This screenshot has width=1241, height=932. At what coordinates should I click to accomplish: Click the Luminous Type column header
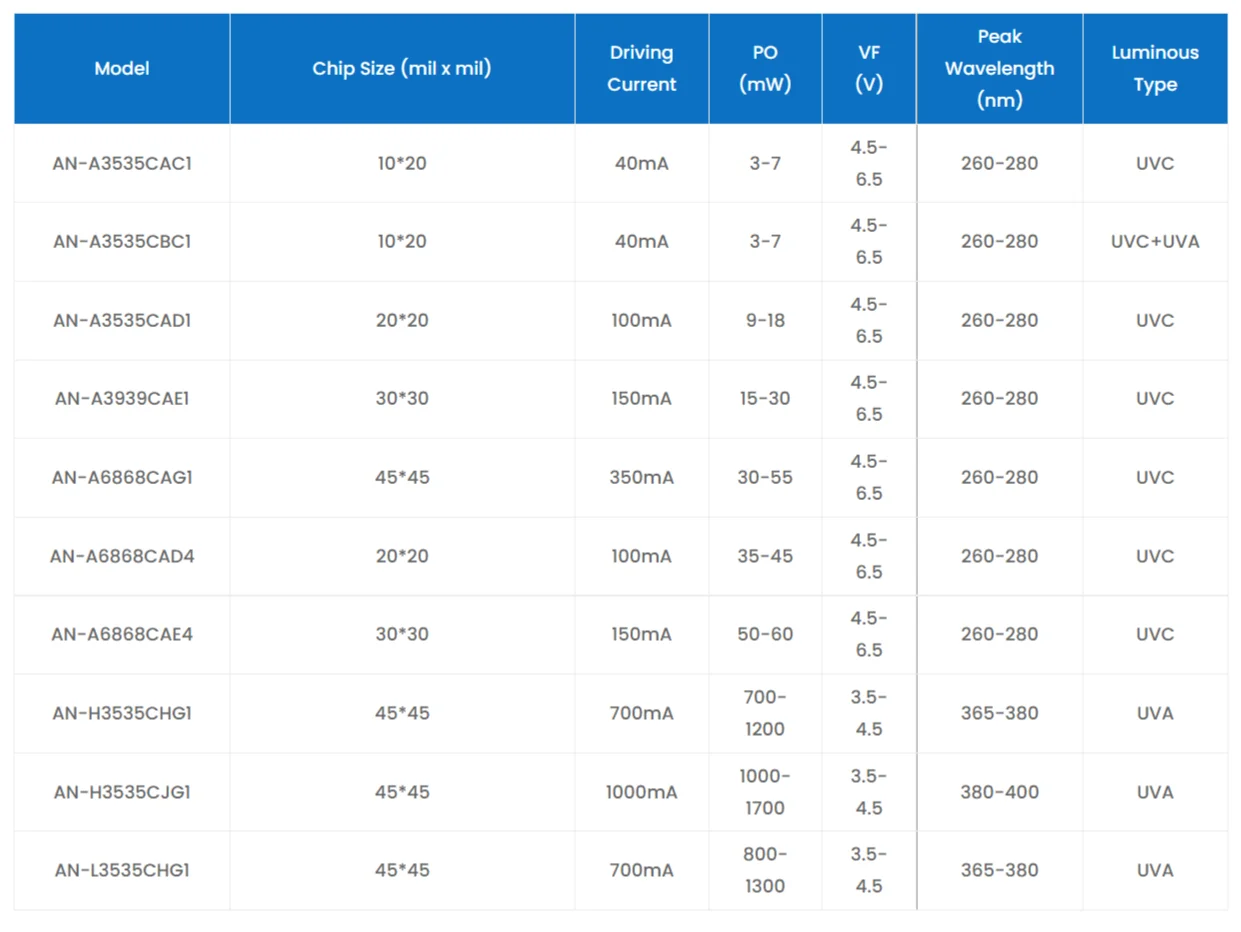pyautogui.click(x=1155, y=69)
